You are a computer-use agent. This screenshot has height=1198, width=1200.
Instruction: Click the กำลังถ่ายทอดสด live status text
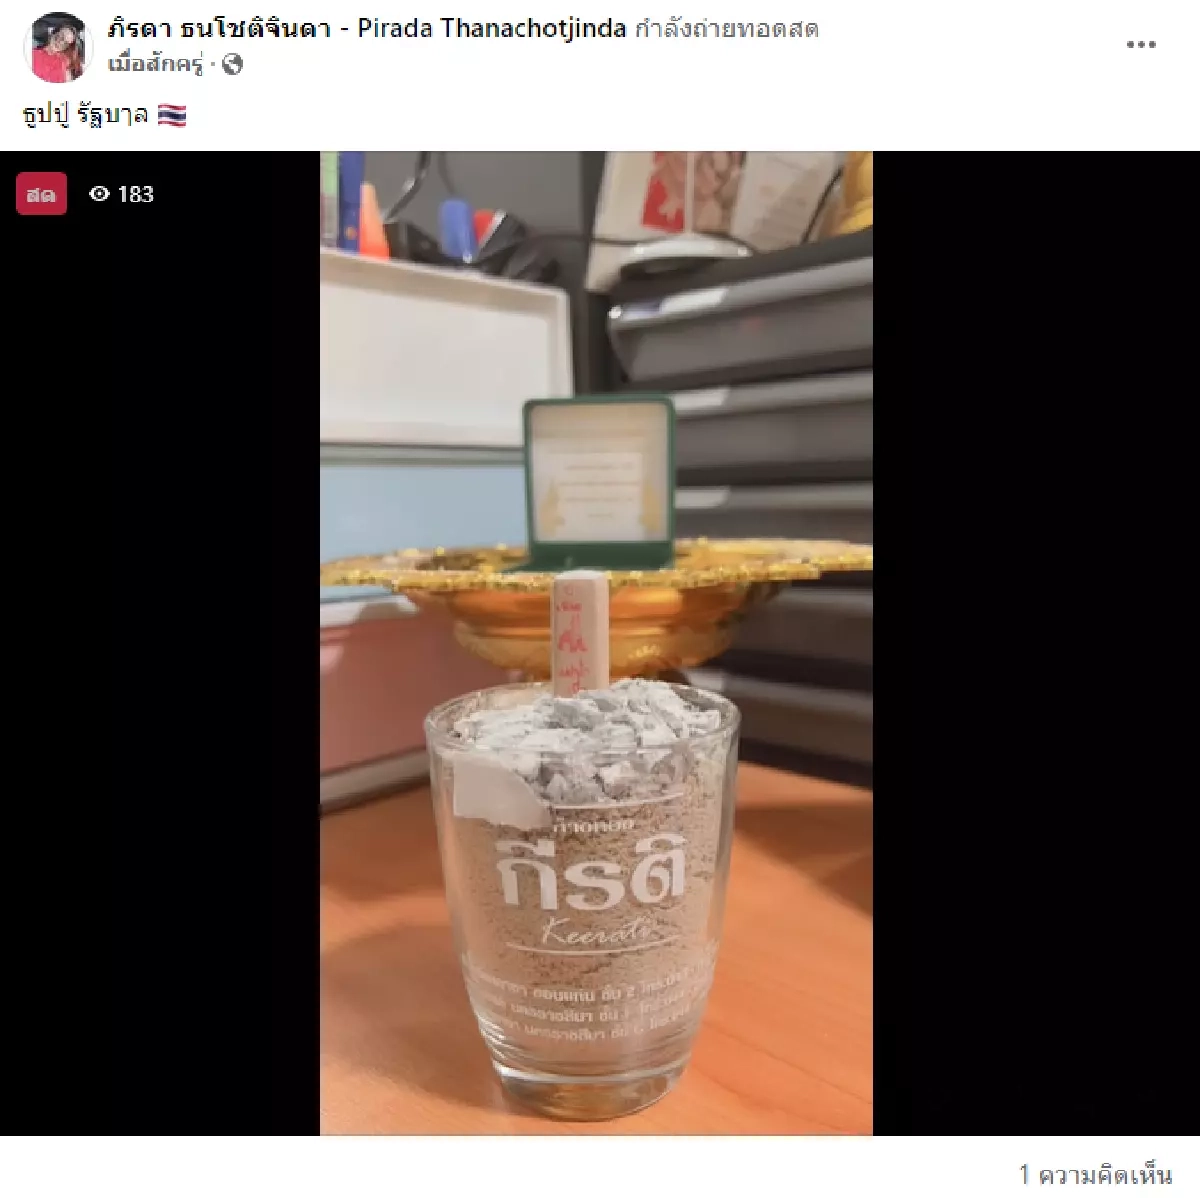coord(727,29)
